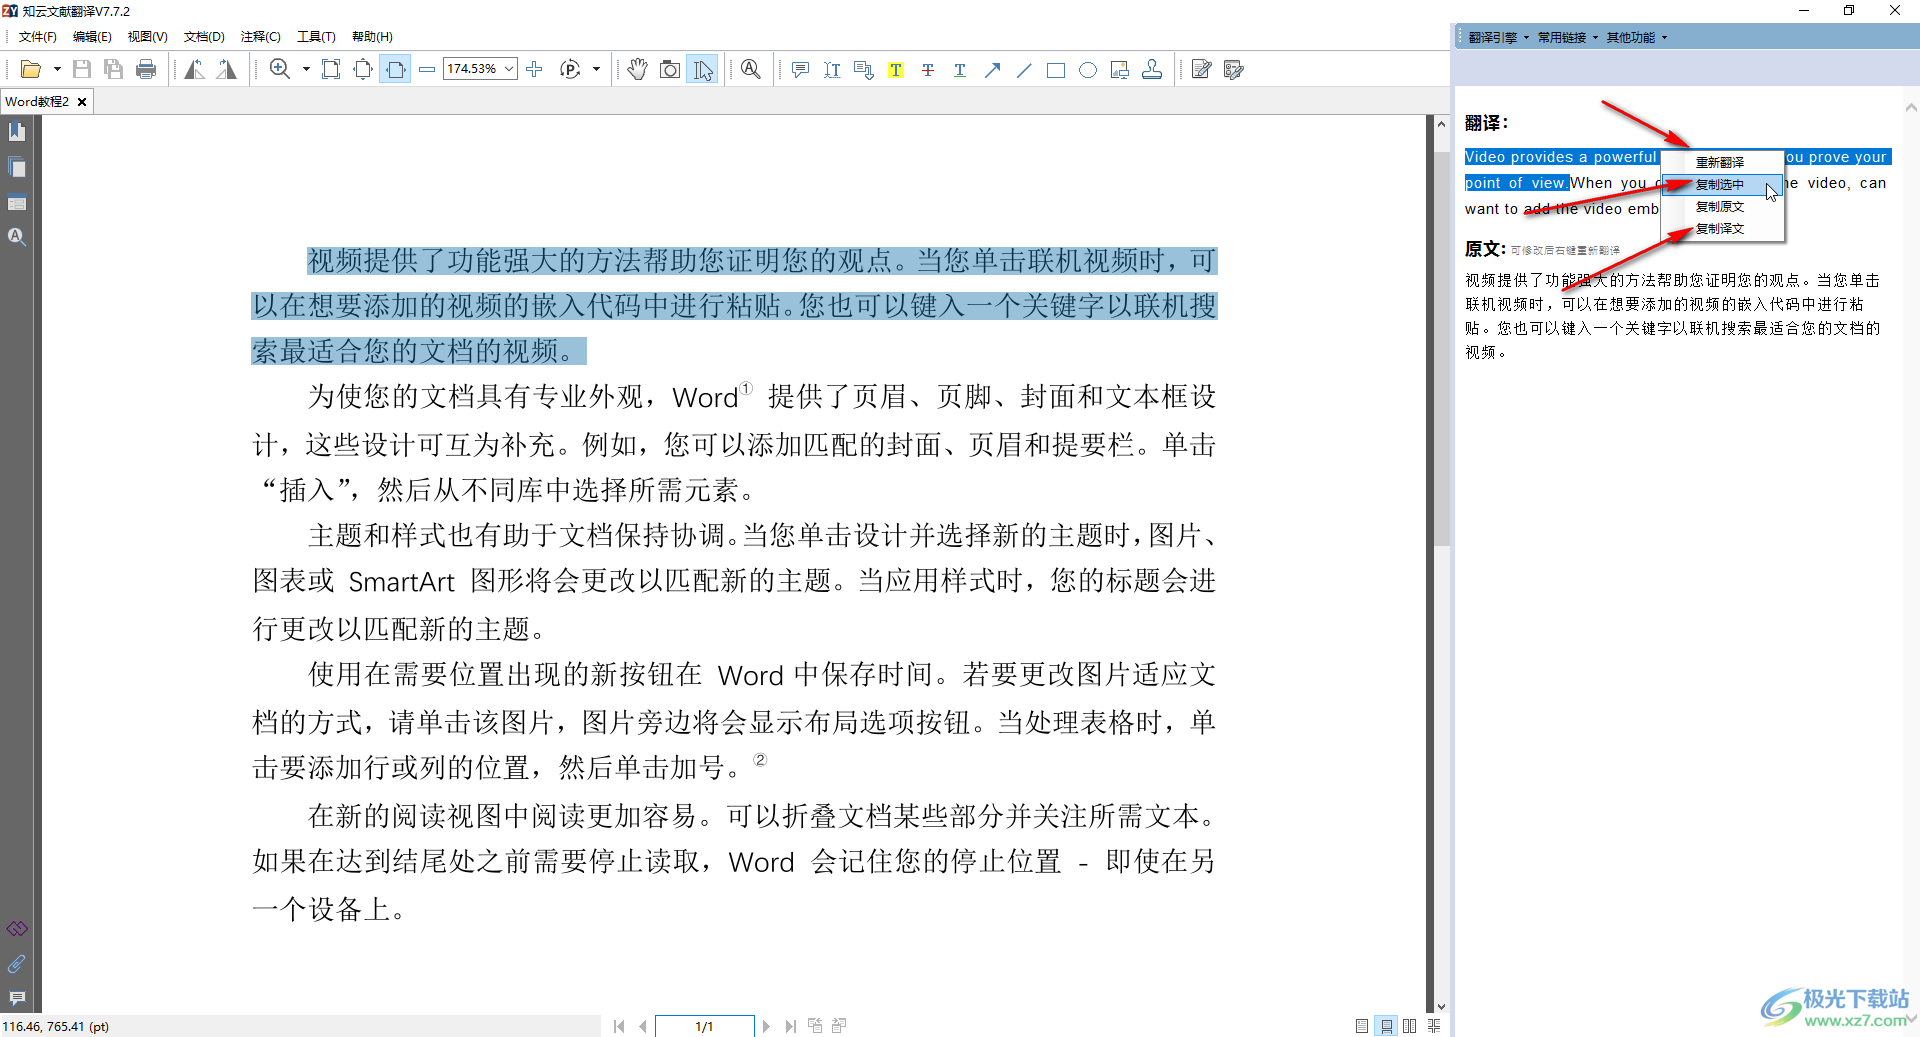Click the form editing icon
The width and height of the screenshot is (1920, 1037).
[1234, 70]
